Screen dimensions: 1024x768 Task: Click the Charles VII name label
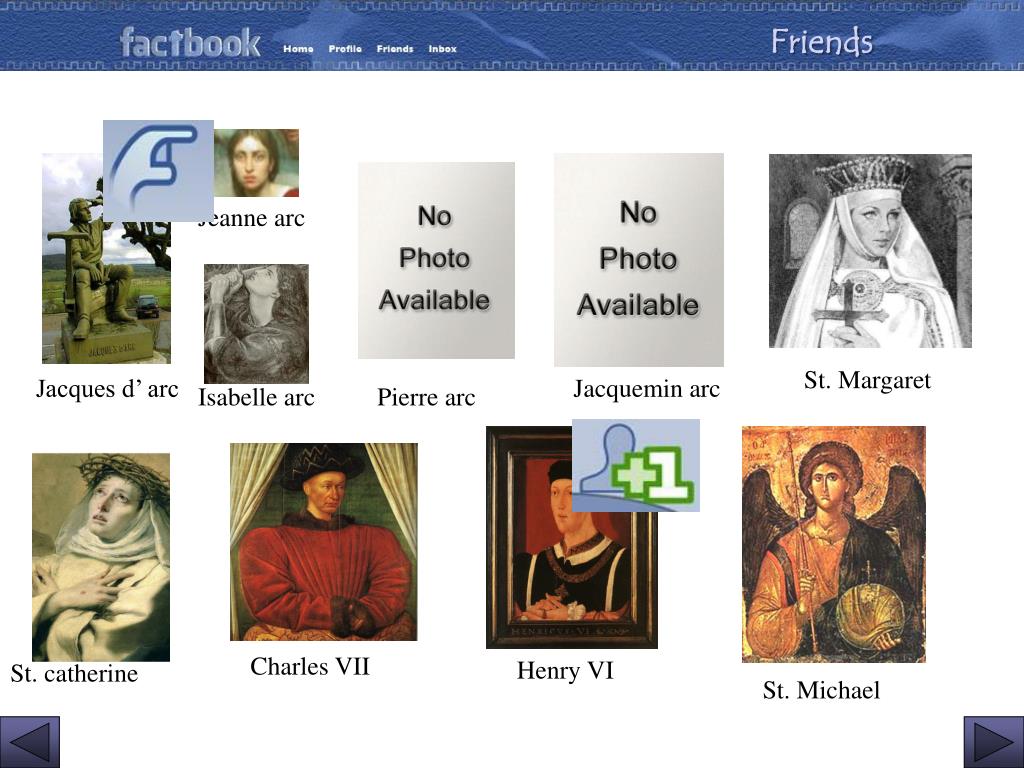click(x=310, y=667)
